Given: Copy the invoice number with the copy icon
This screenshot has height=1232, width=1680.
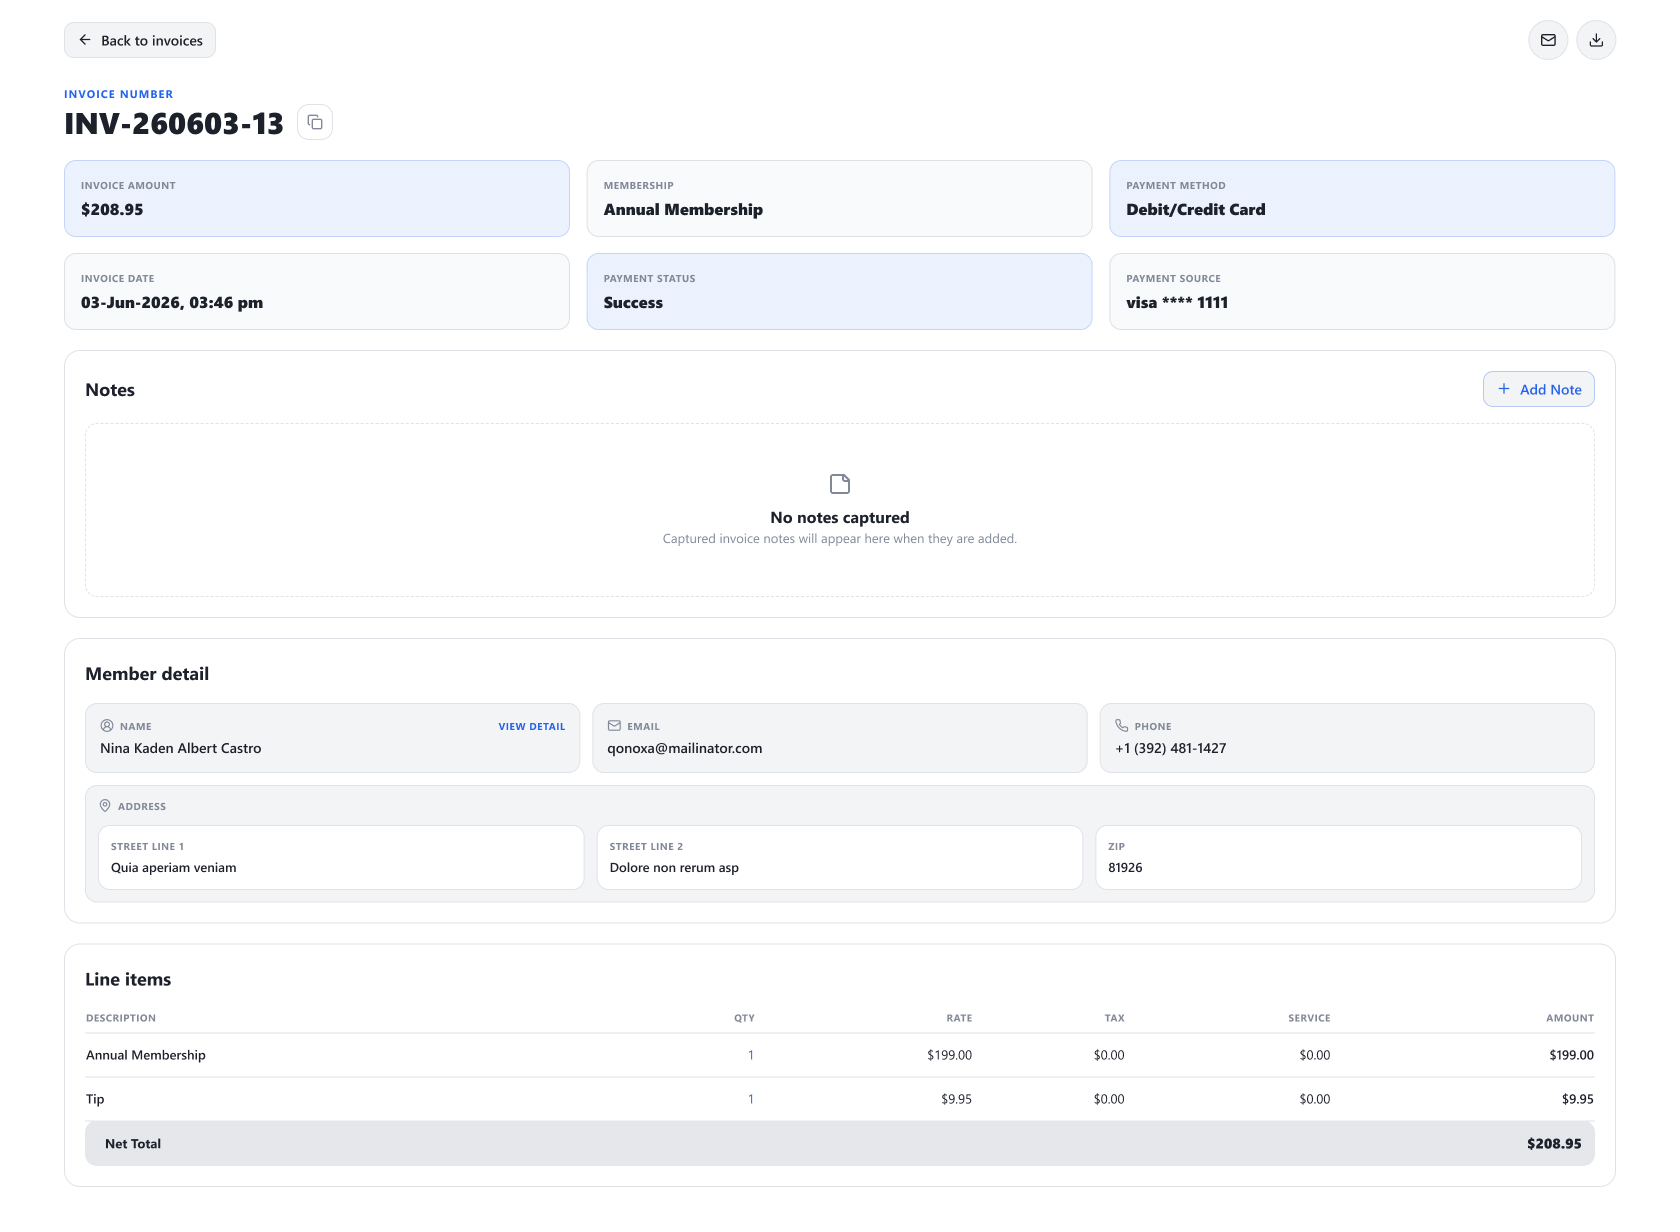Looking at the screenshot, I should point(315,122).
